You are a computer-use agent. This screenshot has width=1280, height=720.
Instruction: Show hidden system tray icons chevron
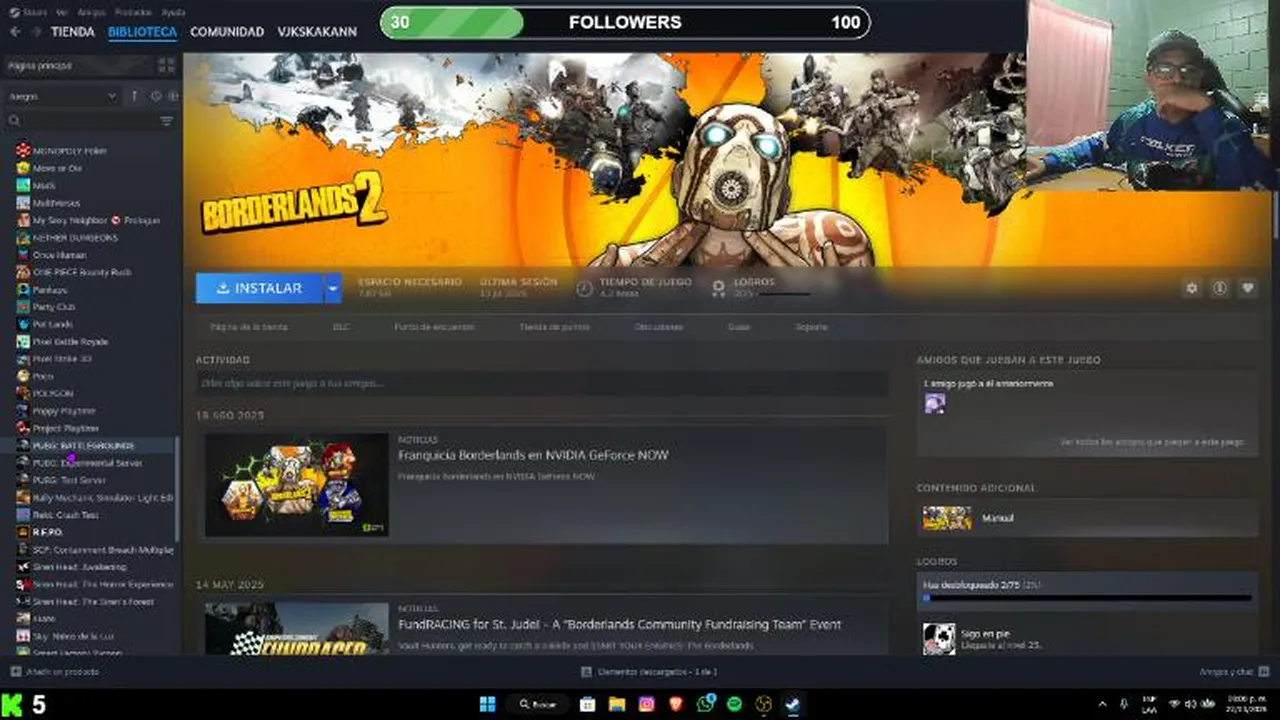pyautogui.click(x=1103, y=704)
